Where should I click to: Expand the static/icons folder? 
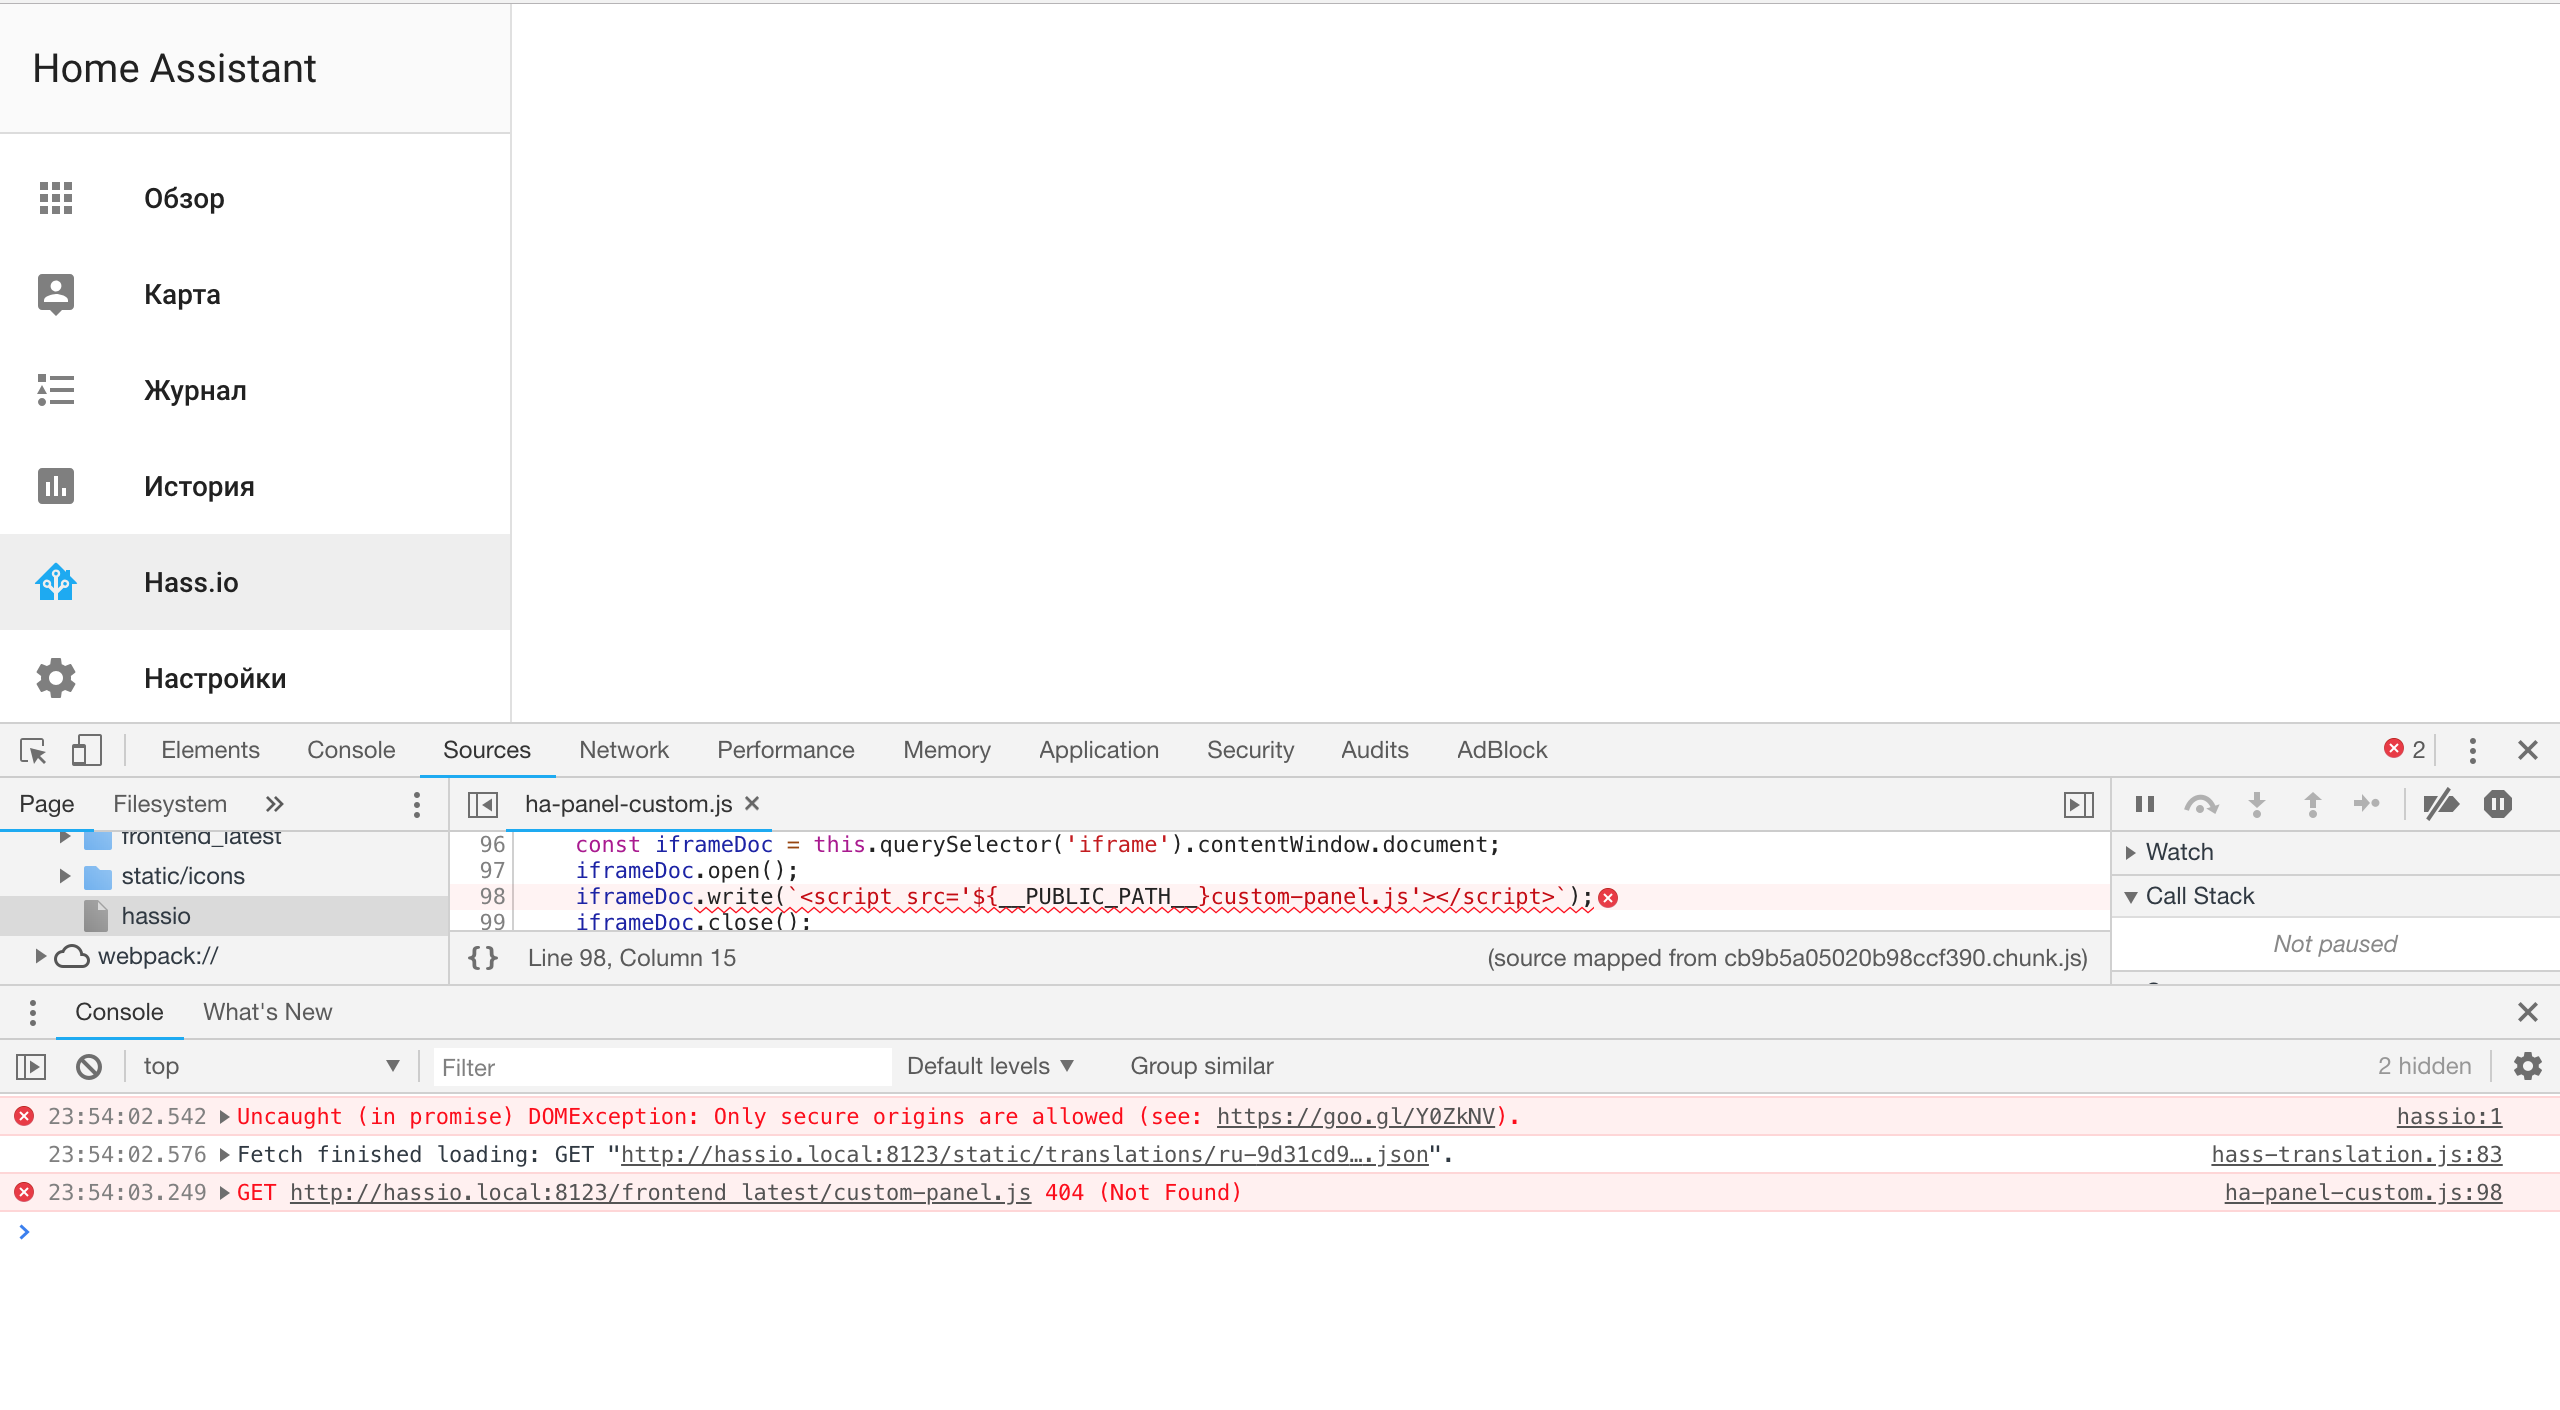[x=64, y=875]
